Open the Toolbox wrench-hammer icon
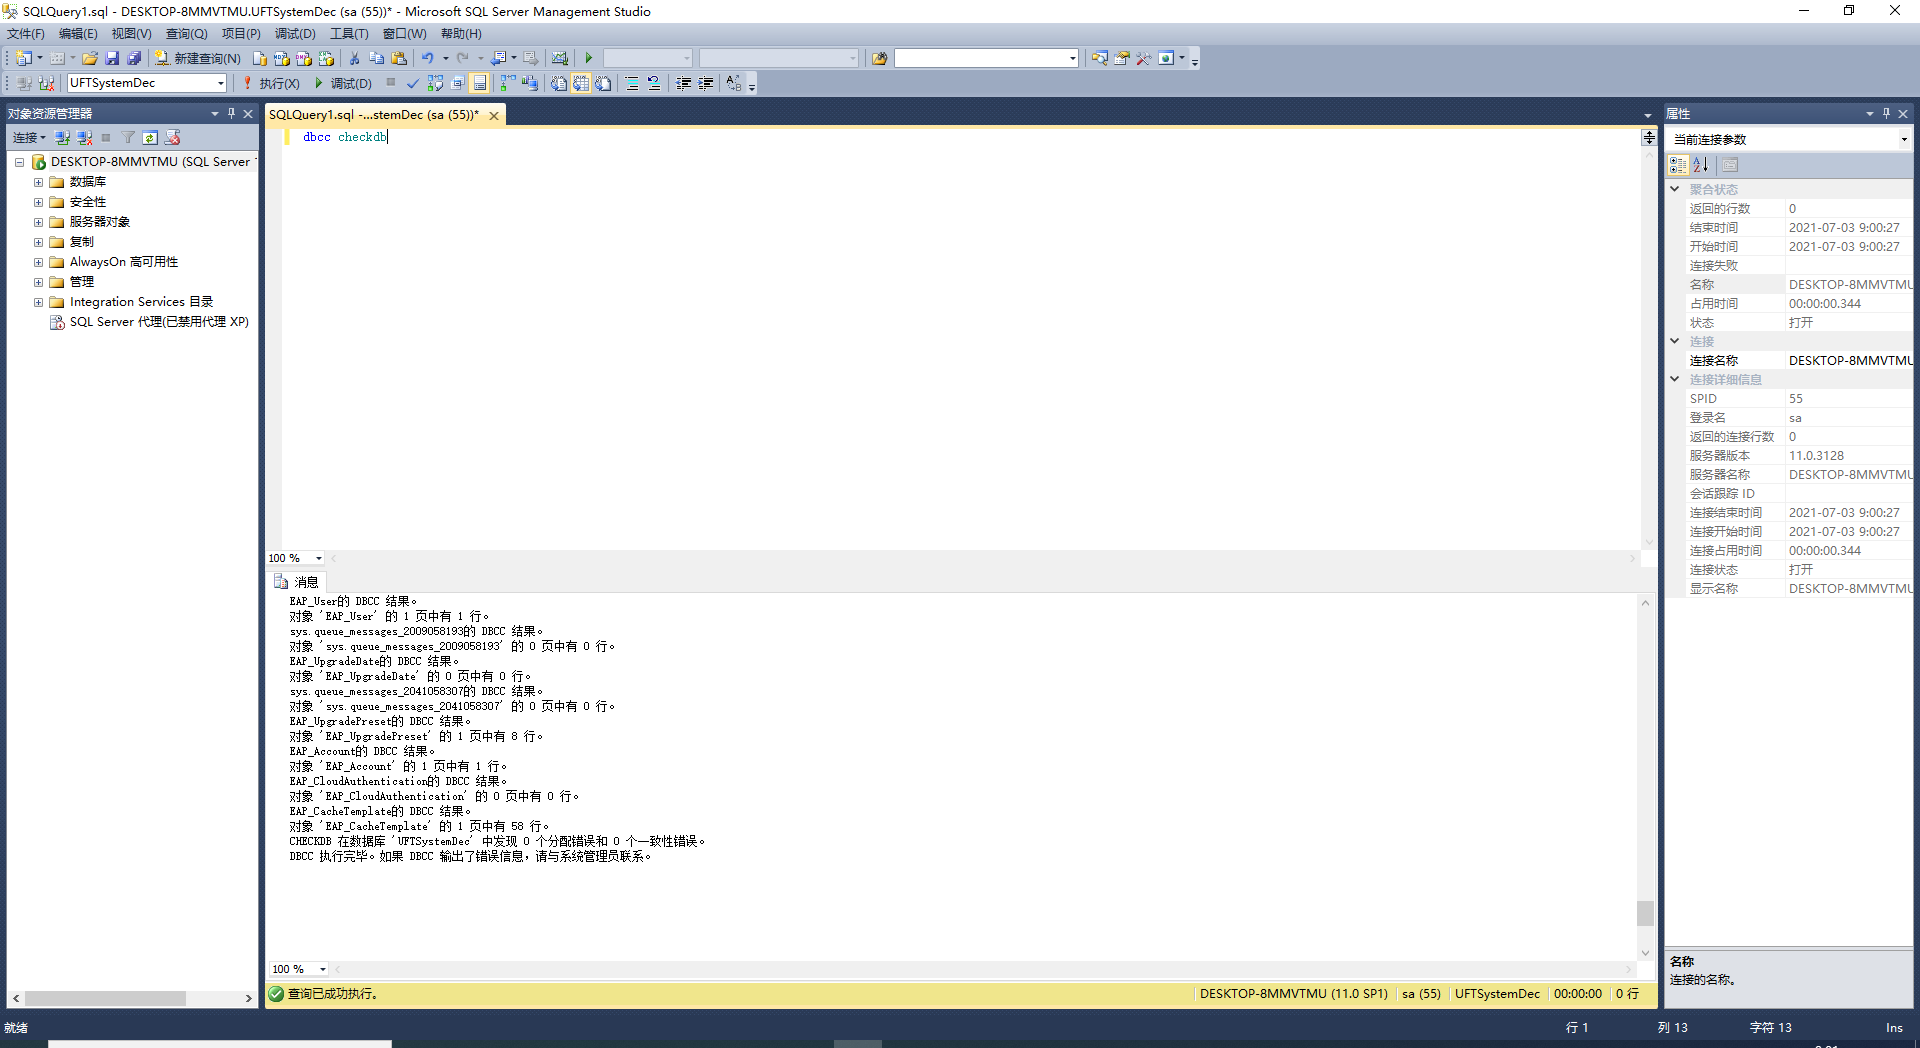The height and width of the screenshot is (1048, 1920). (x=1143, y=58)
